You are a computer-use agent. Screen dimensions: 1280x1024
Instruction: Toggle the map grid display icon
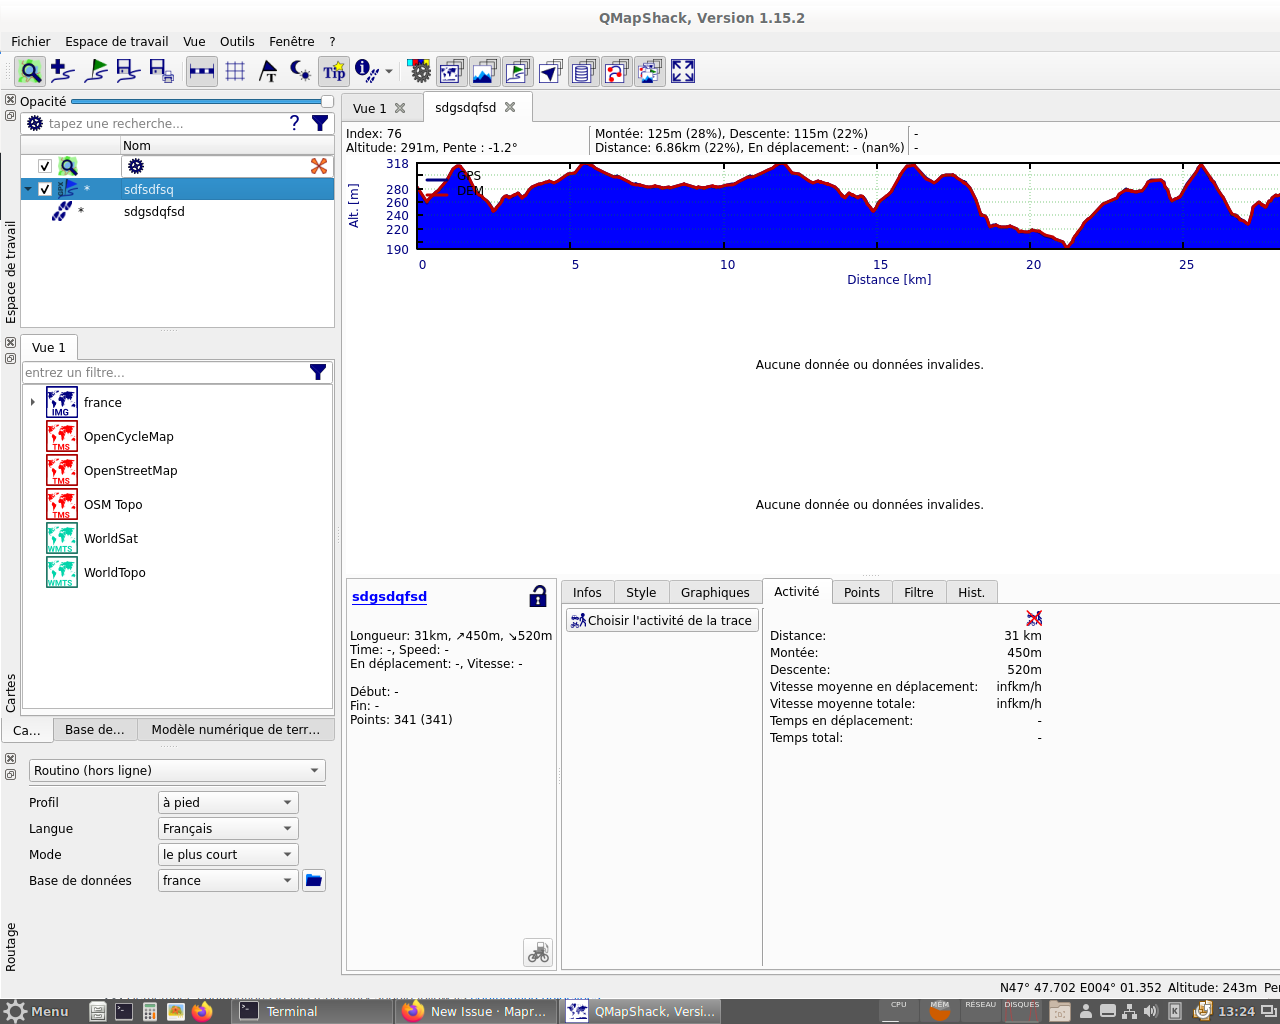[x=235, y=71]
